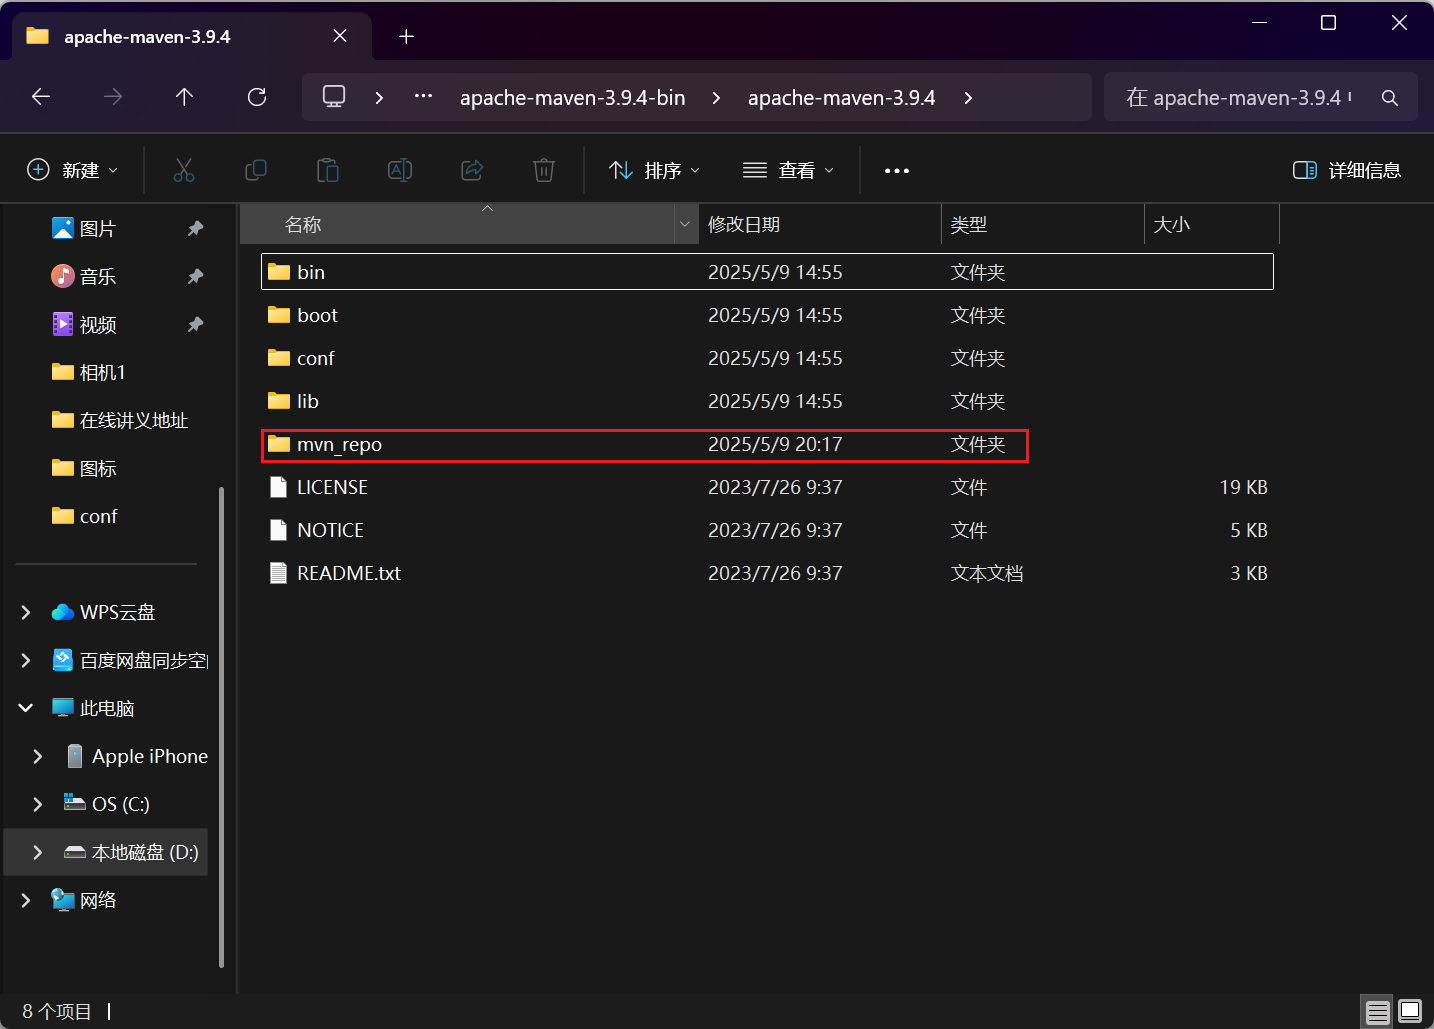Unpin 图片 from quick access
1434x1029 pixels.
tap(195, 229)
